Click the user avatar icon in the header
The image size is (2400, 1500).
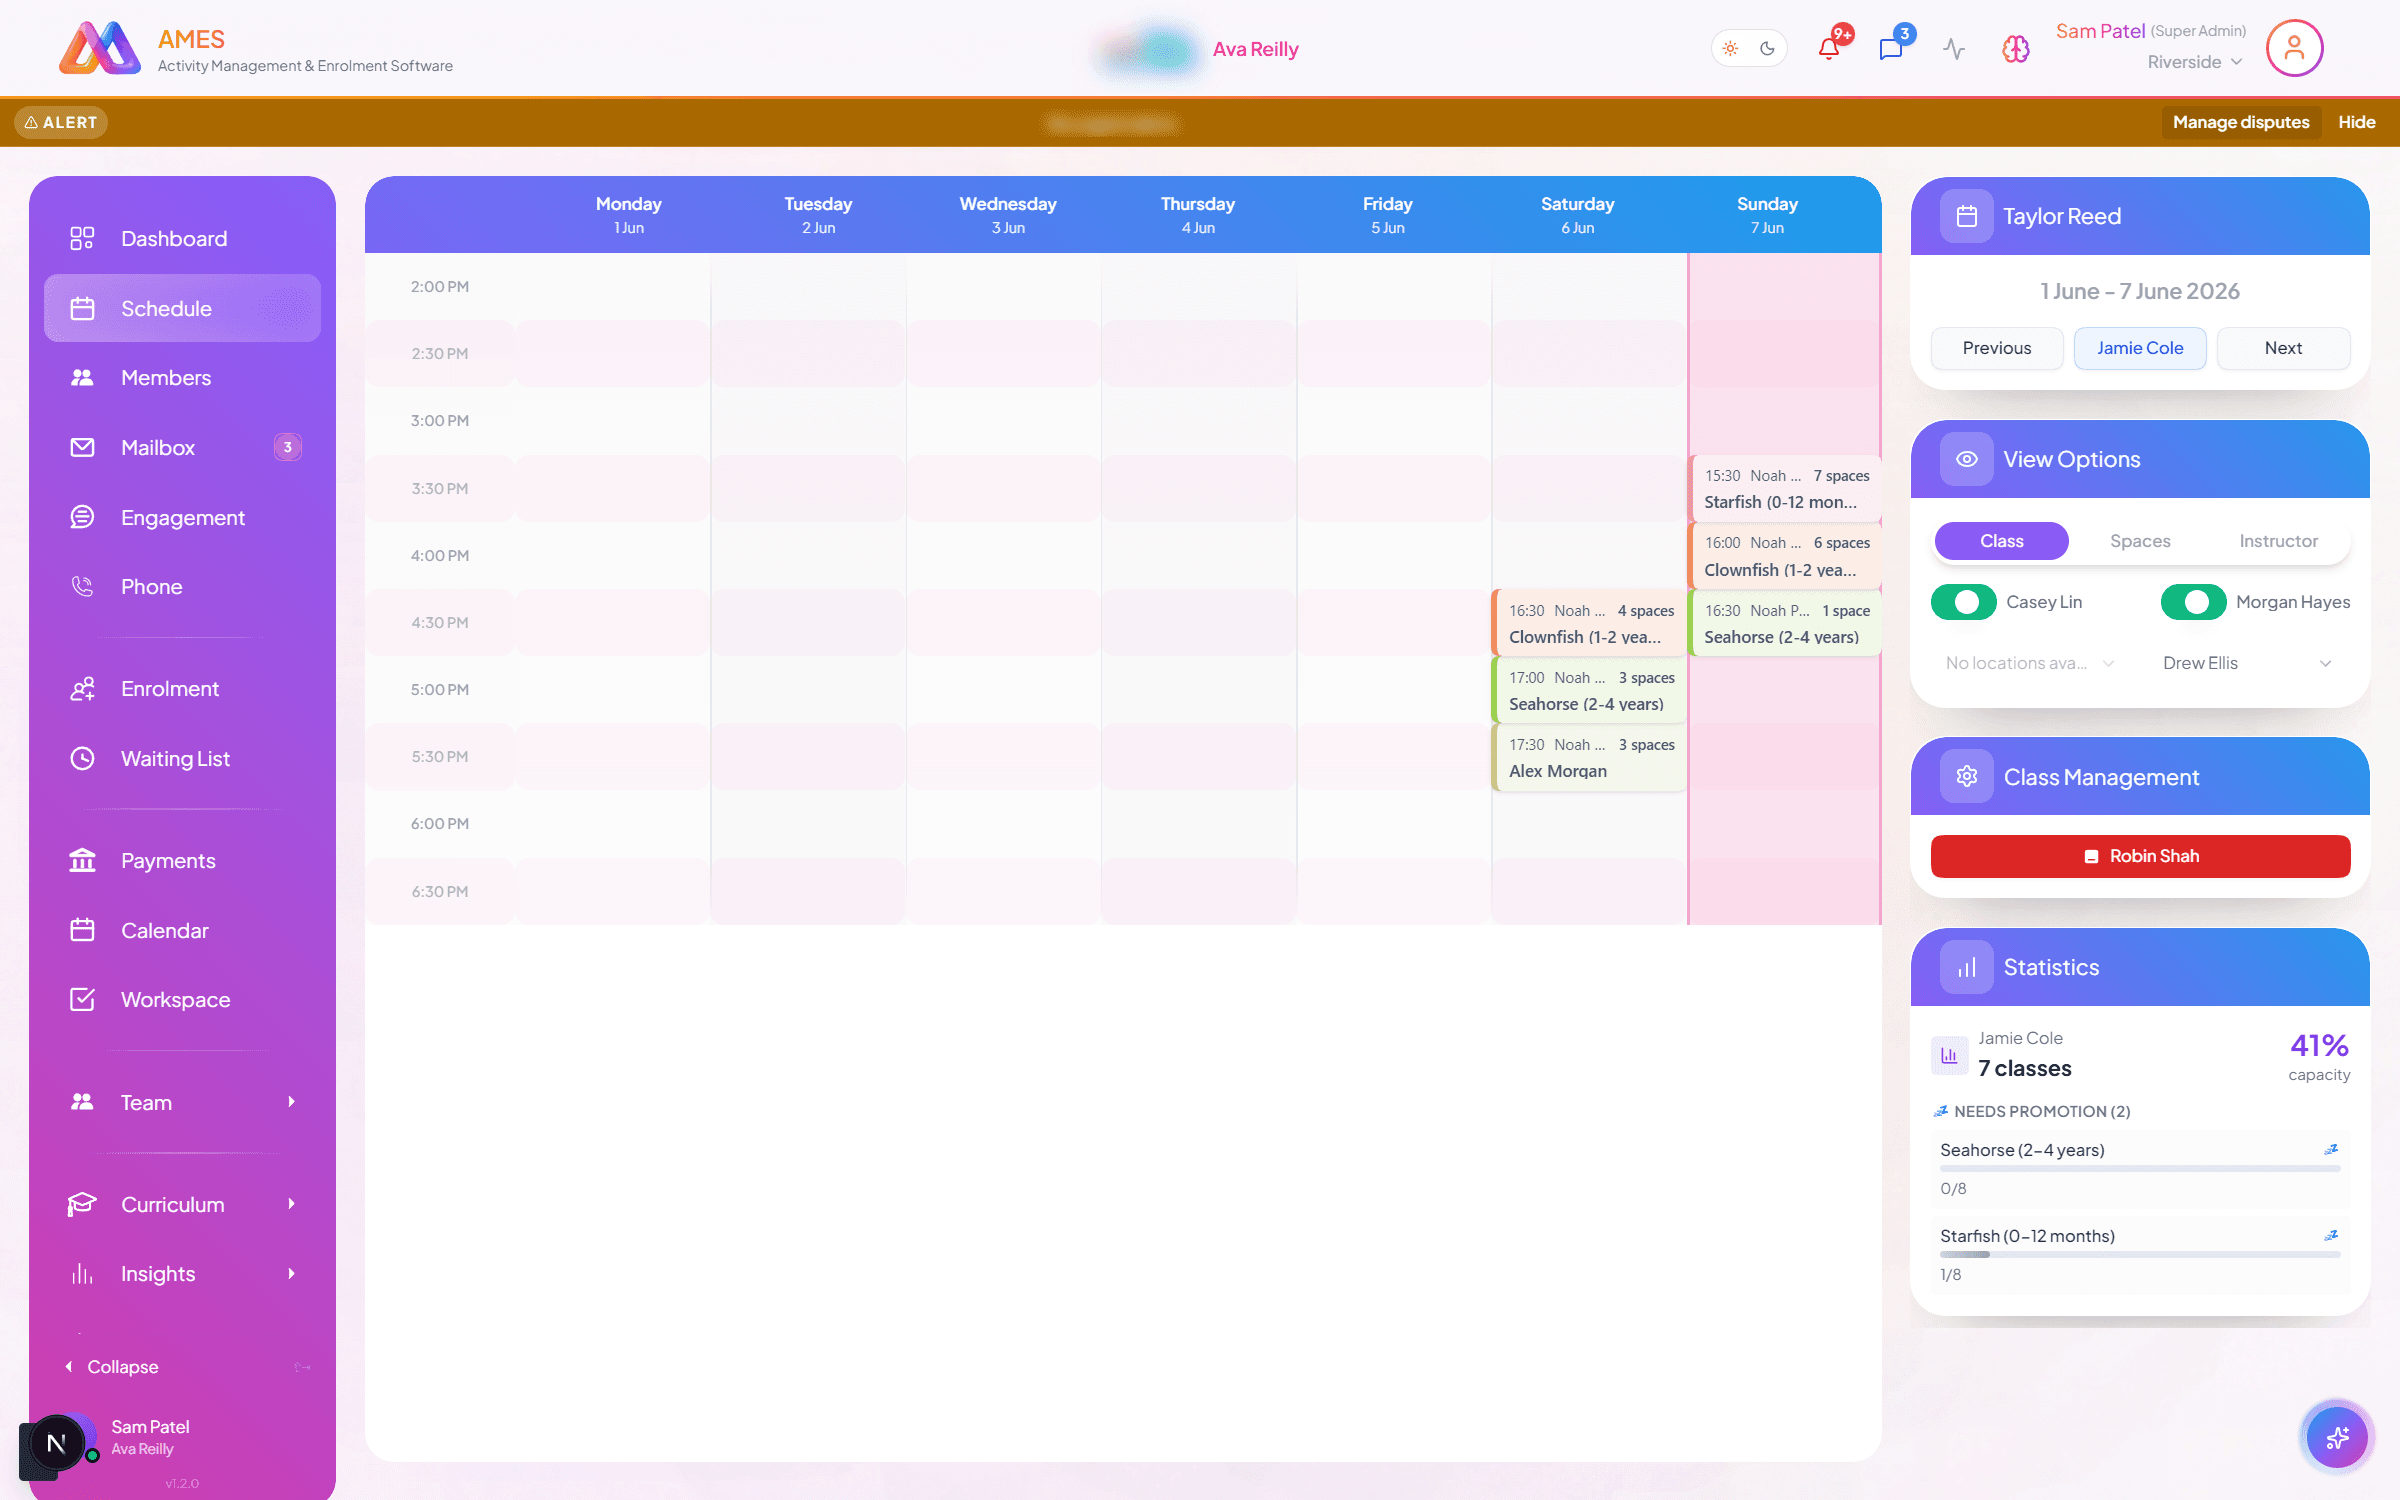coord(2294,48)
